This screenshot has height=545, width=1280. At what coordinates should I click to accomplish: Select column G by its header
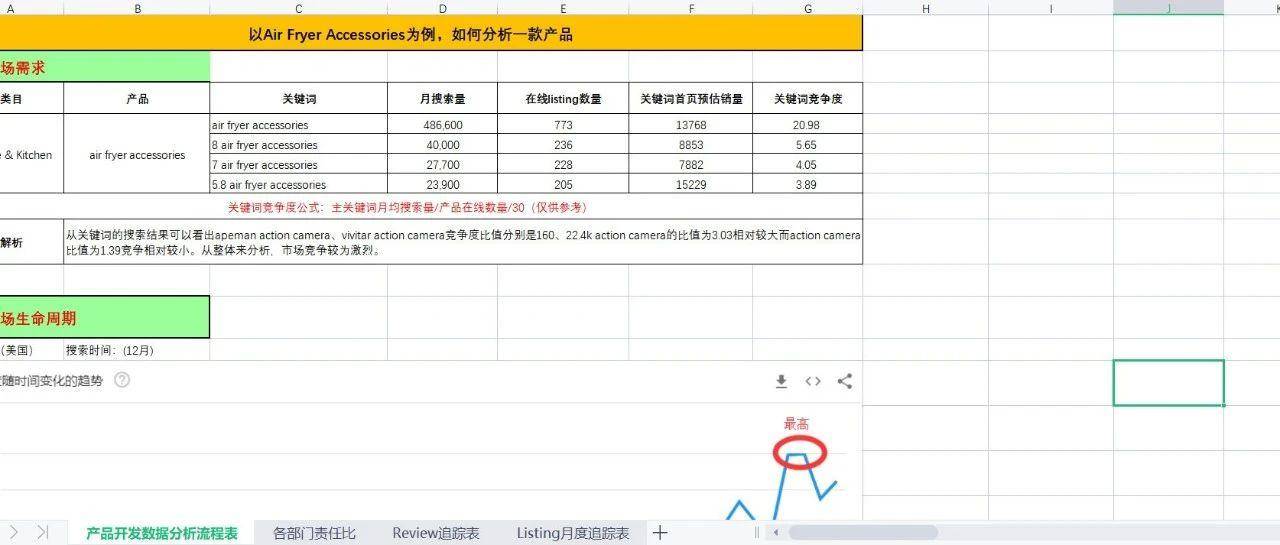(808, 7)
